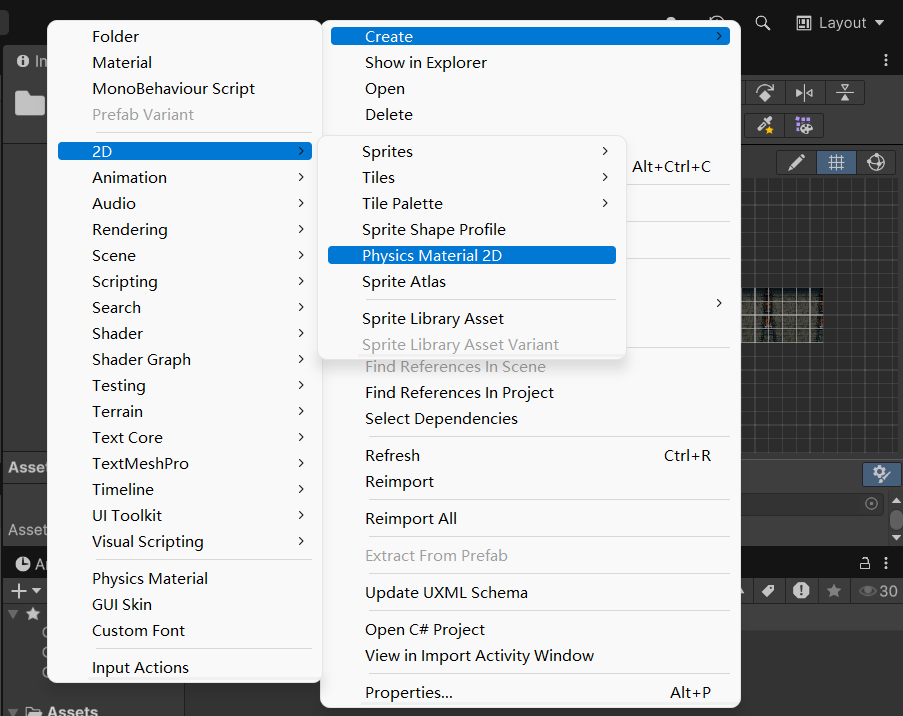Click the flip horizontally tool icon
This screenshot has height=716, width=903.
[x=804, y=93]
